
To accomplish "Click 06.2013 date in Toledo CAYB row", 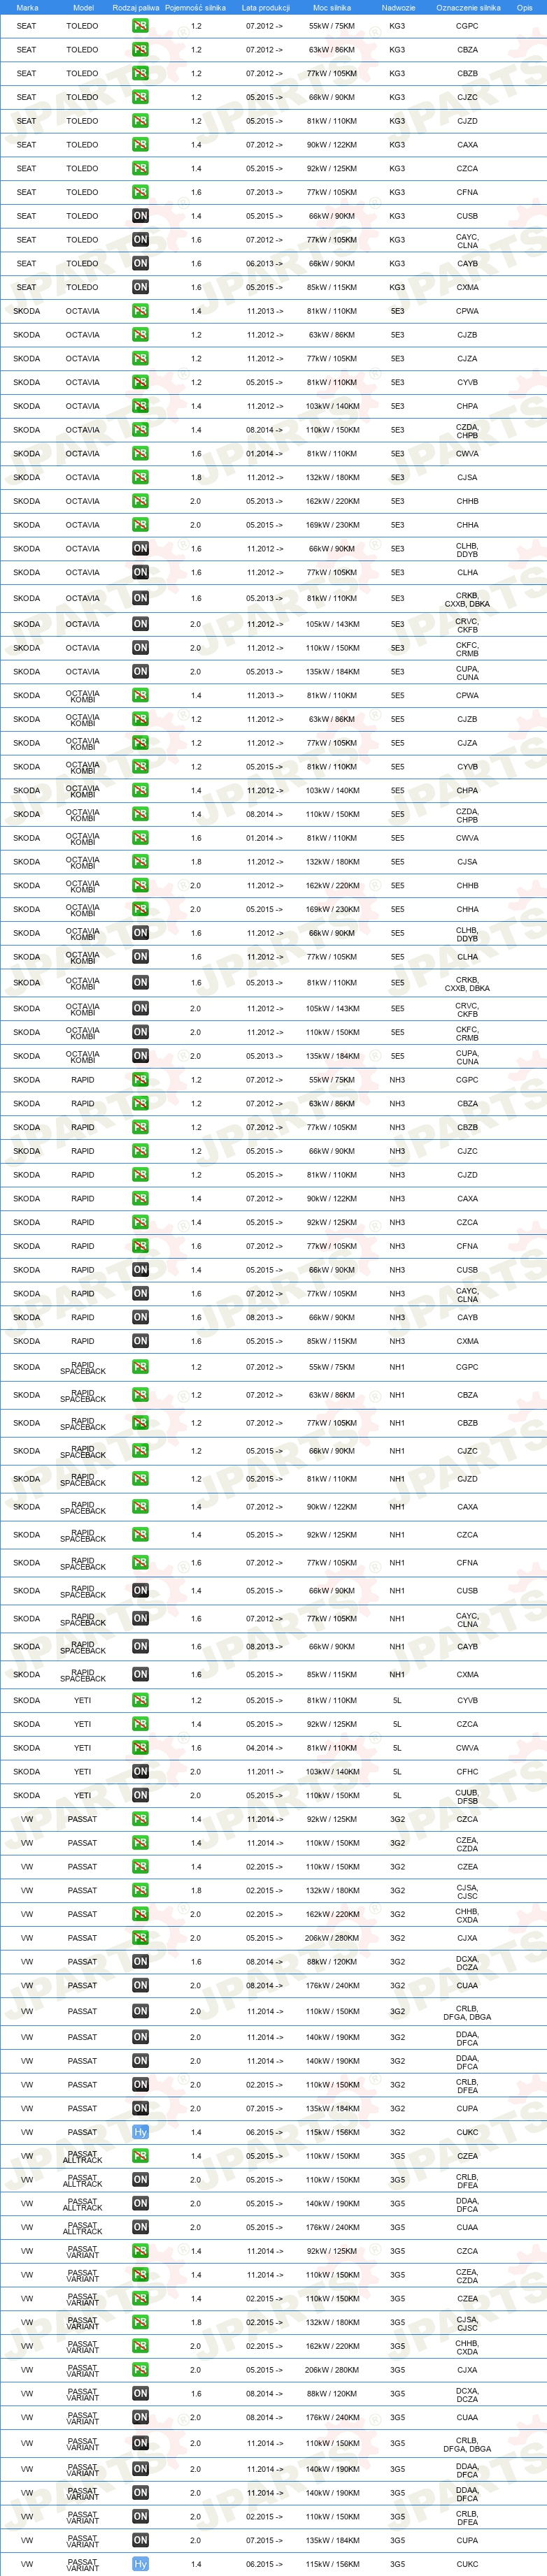I will [264, 264].
